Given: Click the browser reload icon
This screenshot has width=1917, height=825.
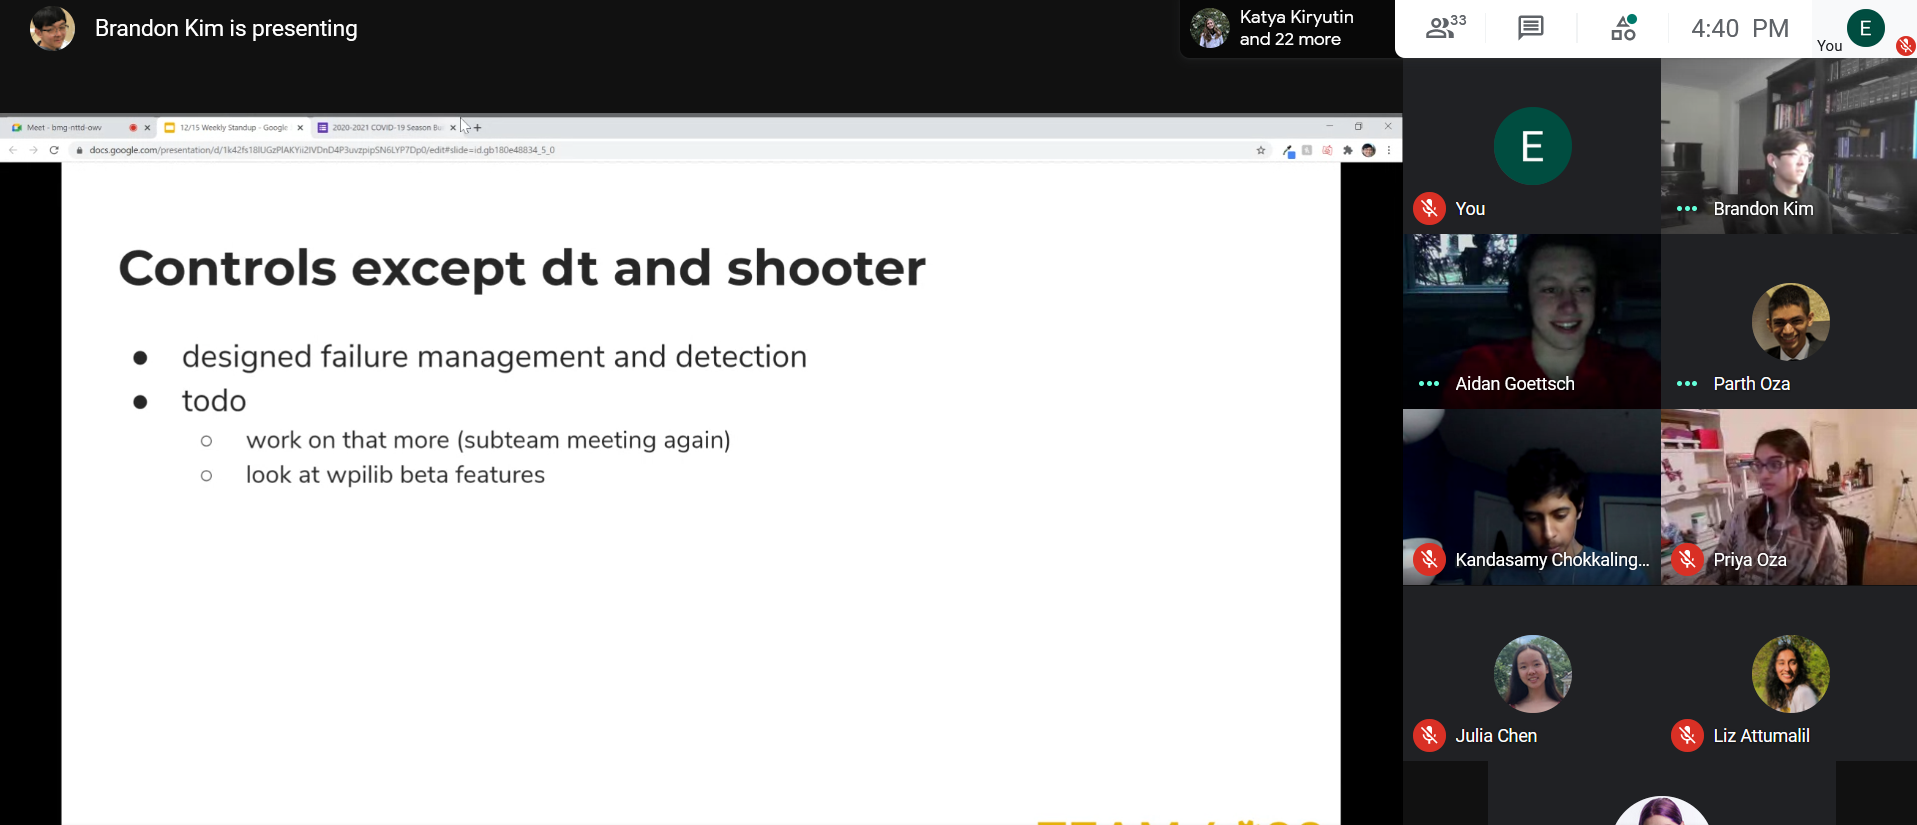Looking at the screenshot, I should pyautogui.click(x=54, y=150).
